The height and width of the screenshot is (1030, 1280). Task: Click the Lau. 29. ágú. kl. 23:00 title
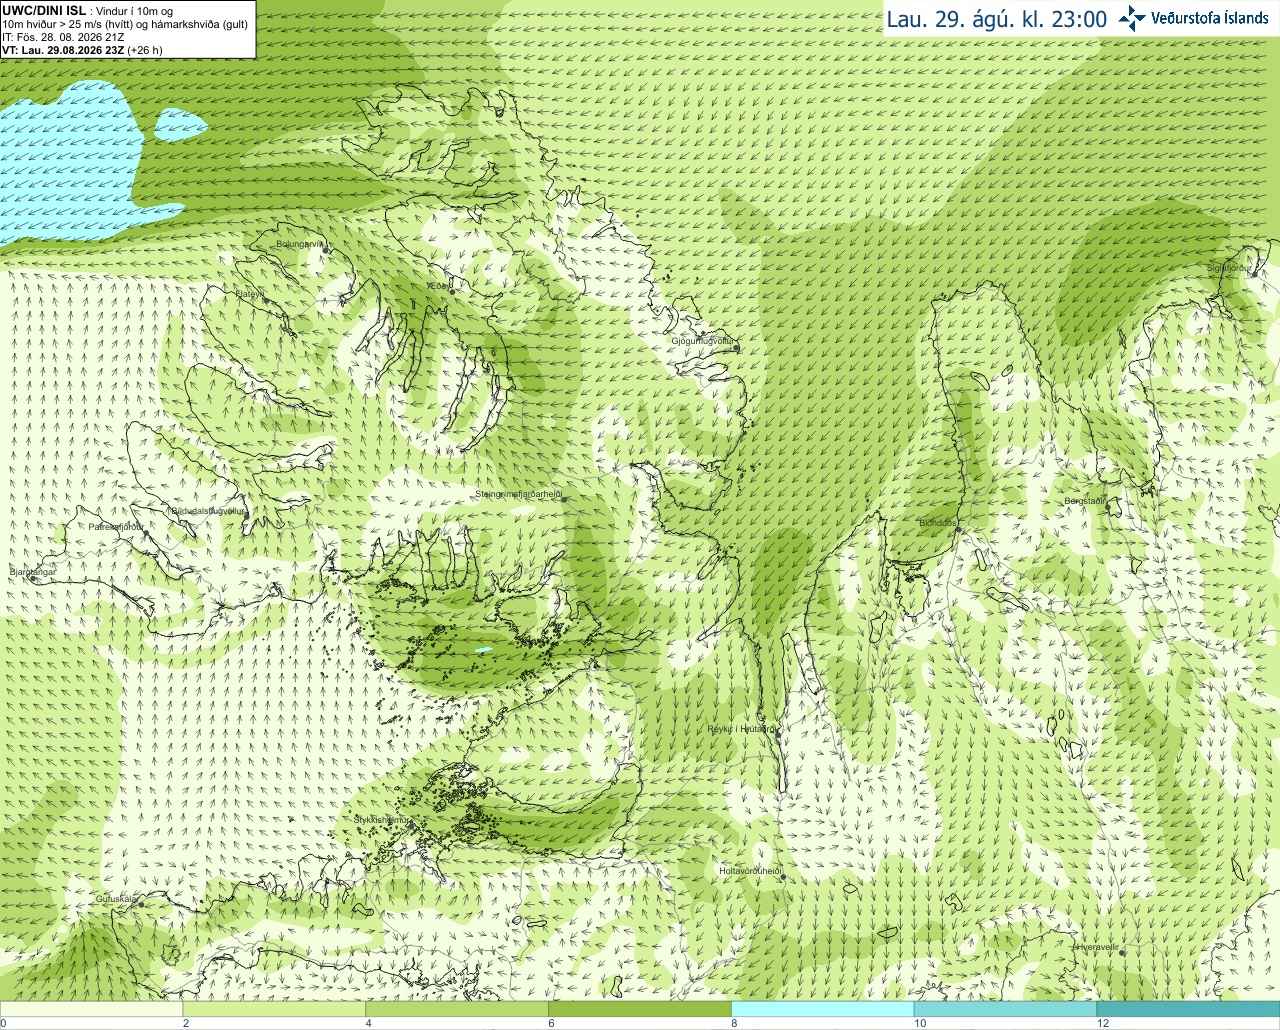tap(997, 19)
